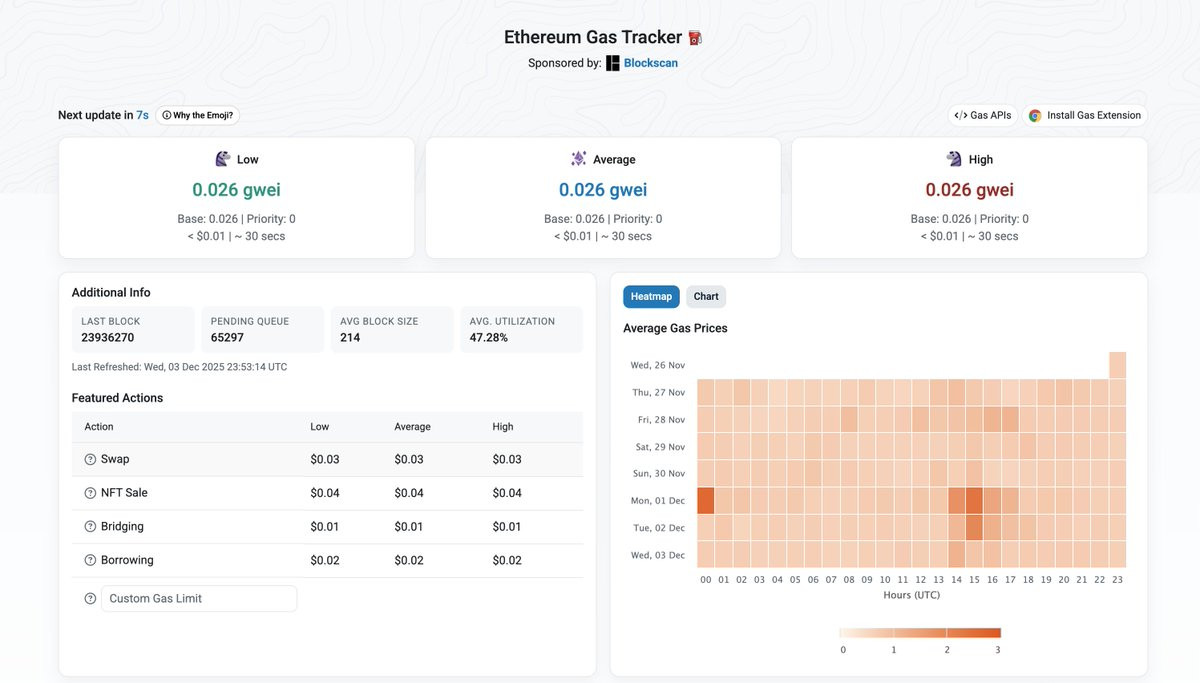Screen dimensions: 1200x683
Task: Open the Gas APIs button
Action: click(x=982, y=115)
